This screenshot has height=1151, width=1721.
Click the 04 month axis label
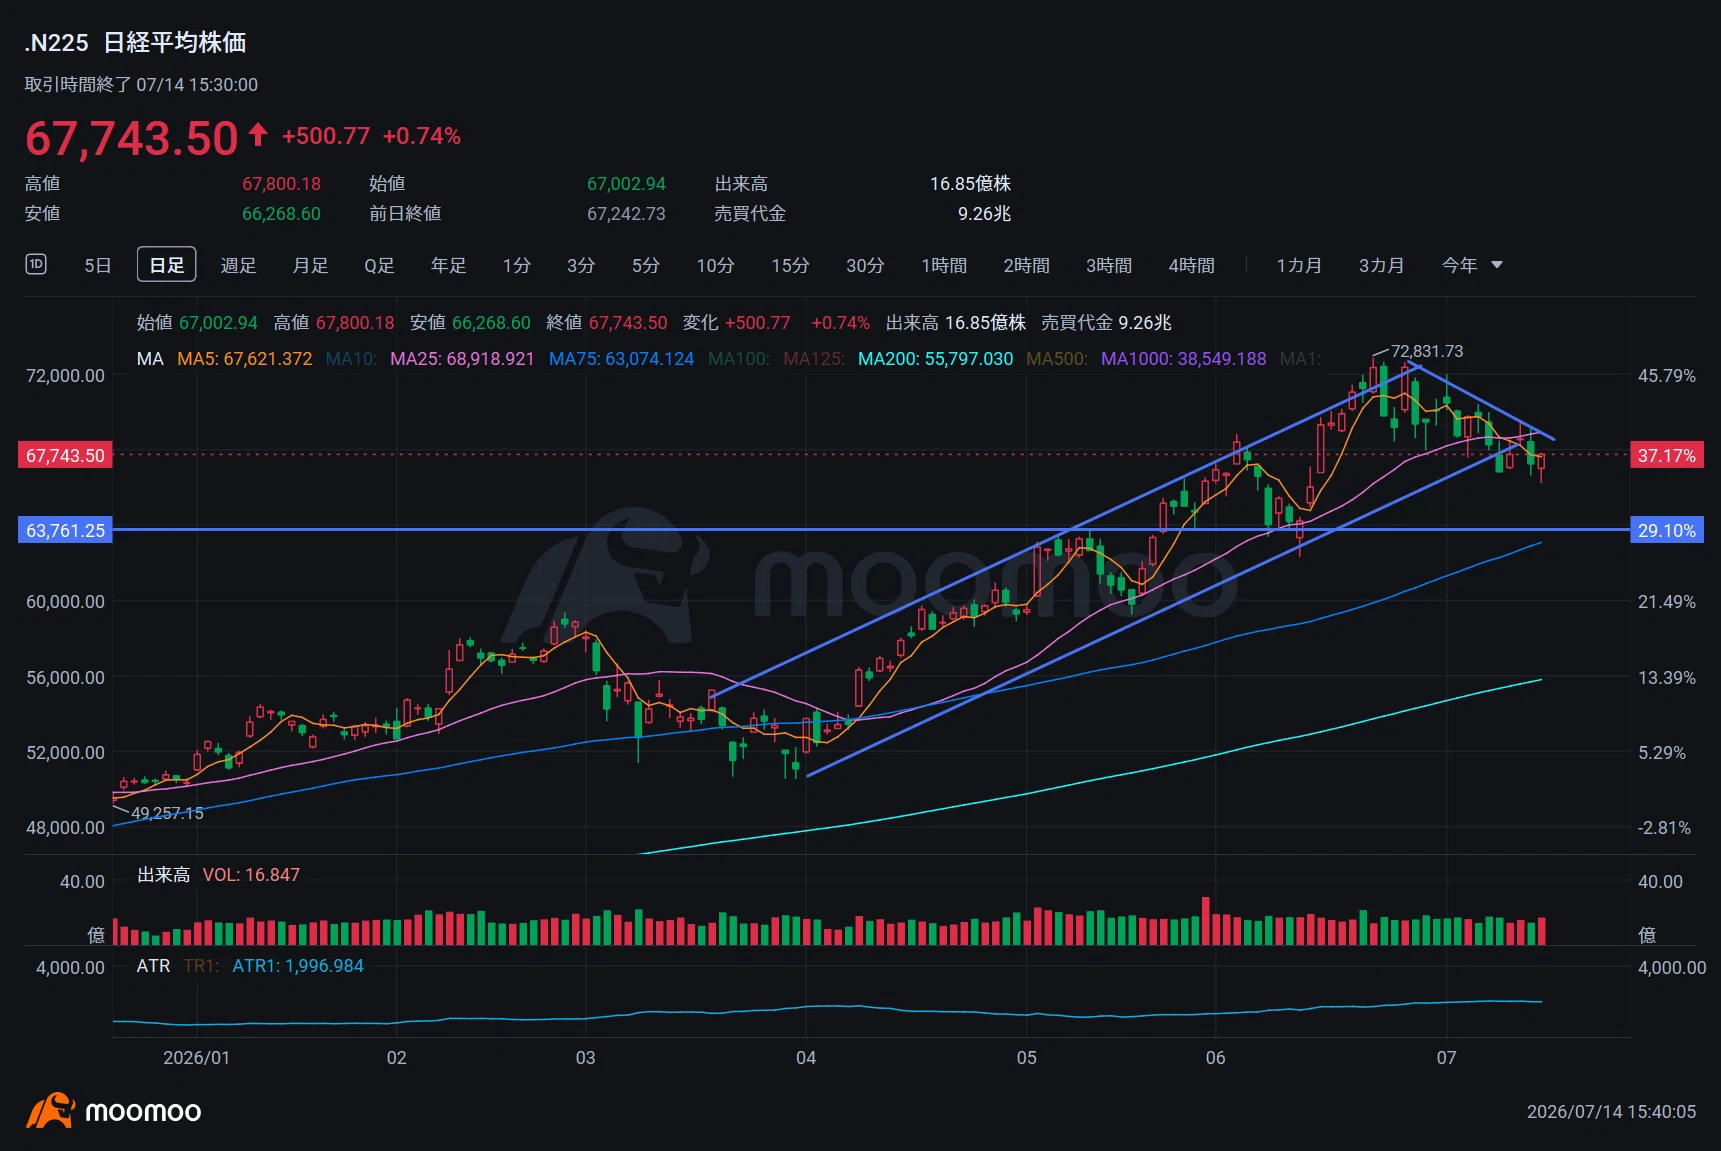[806, 1058]
